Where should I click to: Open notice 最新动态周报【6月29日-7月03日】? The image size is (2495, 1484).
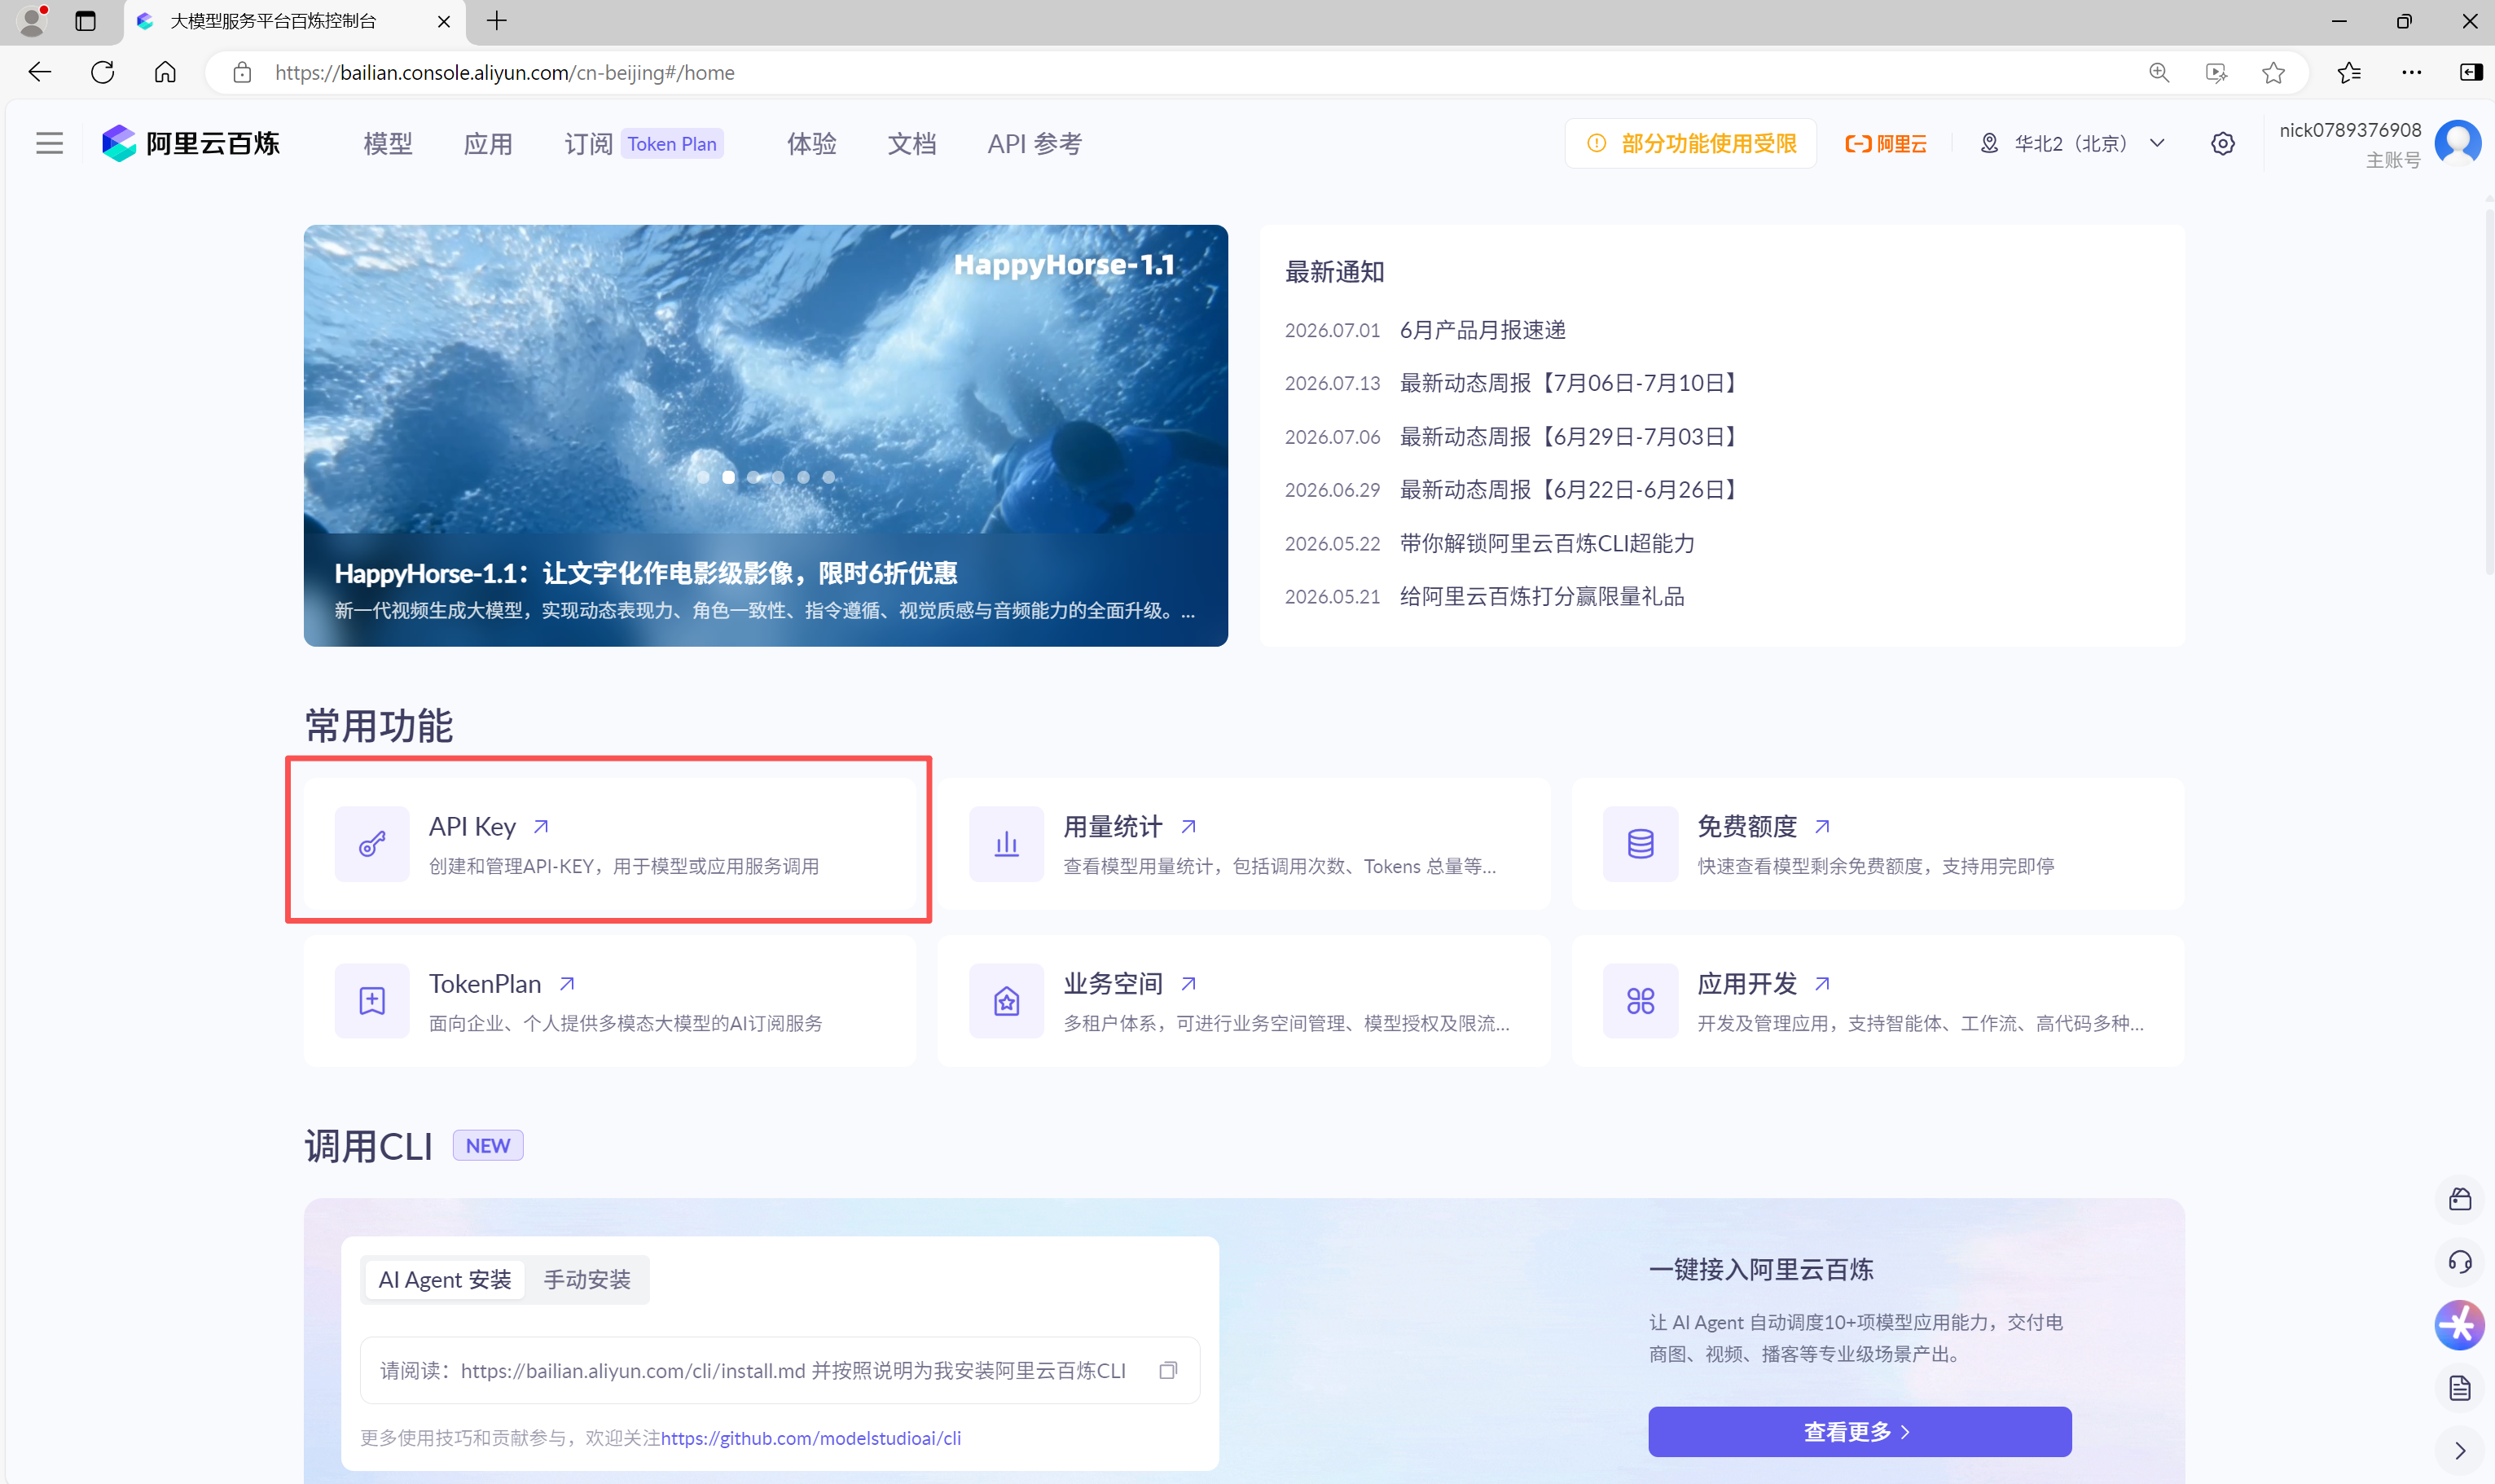click(1571, 436)
